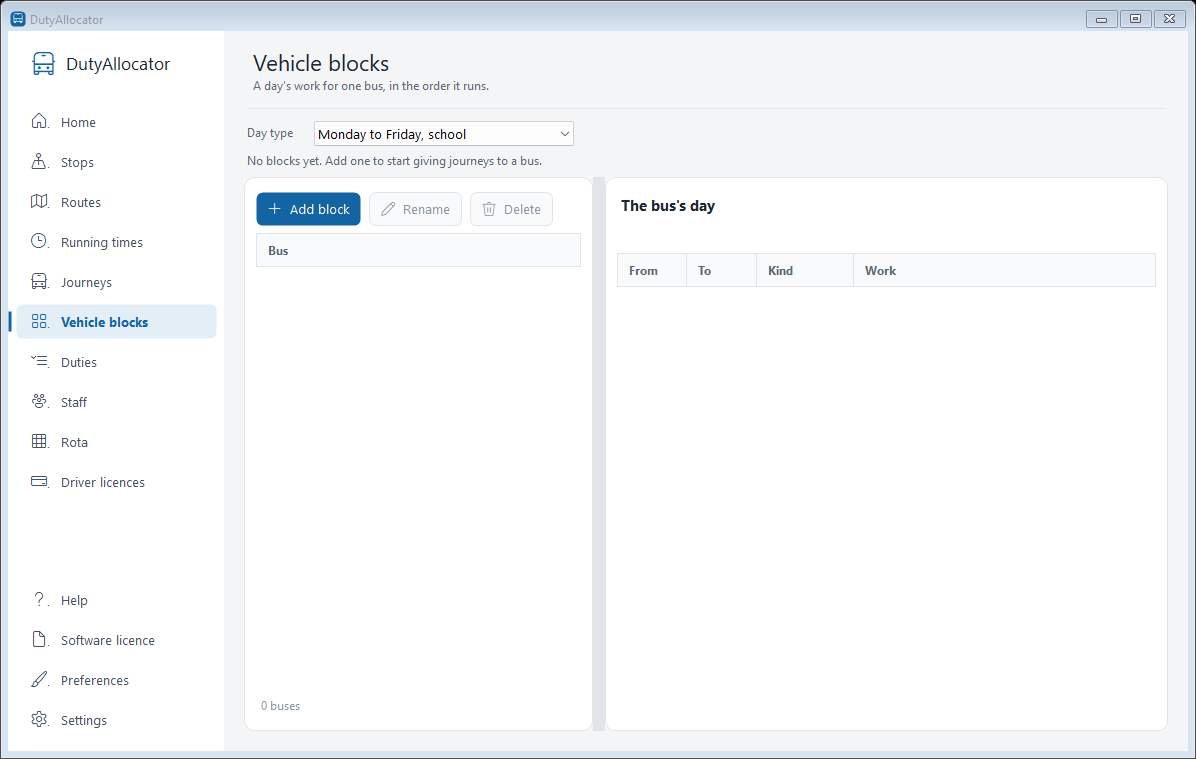This screenshot has height=759, width=1196.
Task: Click the Delete button label
Action: point(522,209)
